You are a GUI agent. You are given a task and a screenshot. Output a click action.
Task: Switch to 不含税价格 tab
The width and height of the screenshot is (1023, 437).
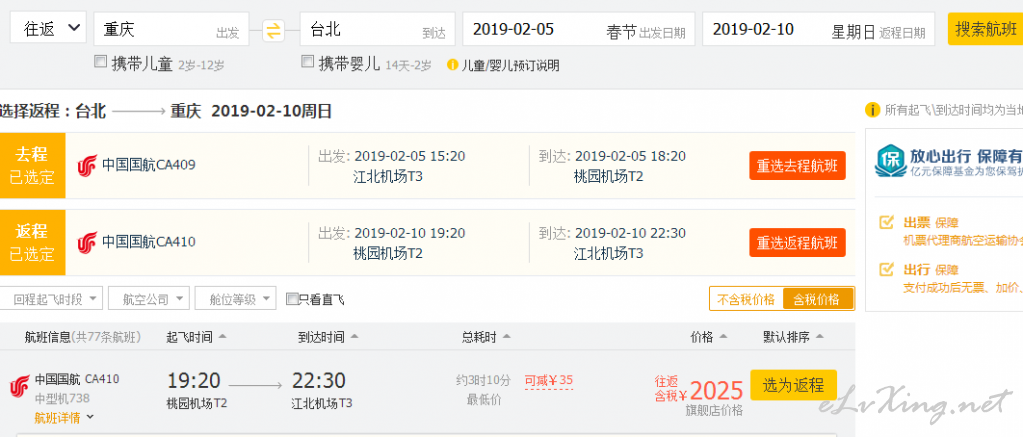pos(746,299)
